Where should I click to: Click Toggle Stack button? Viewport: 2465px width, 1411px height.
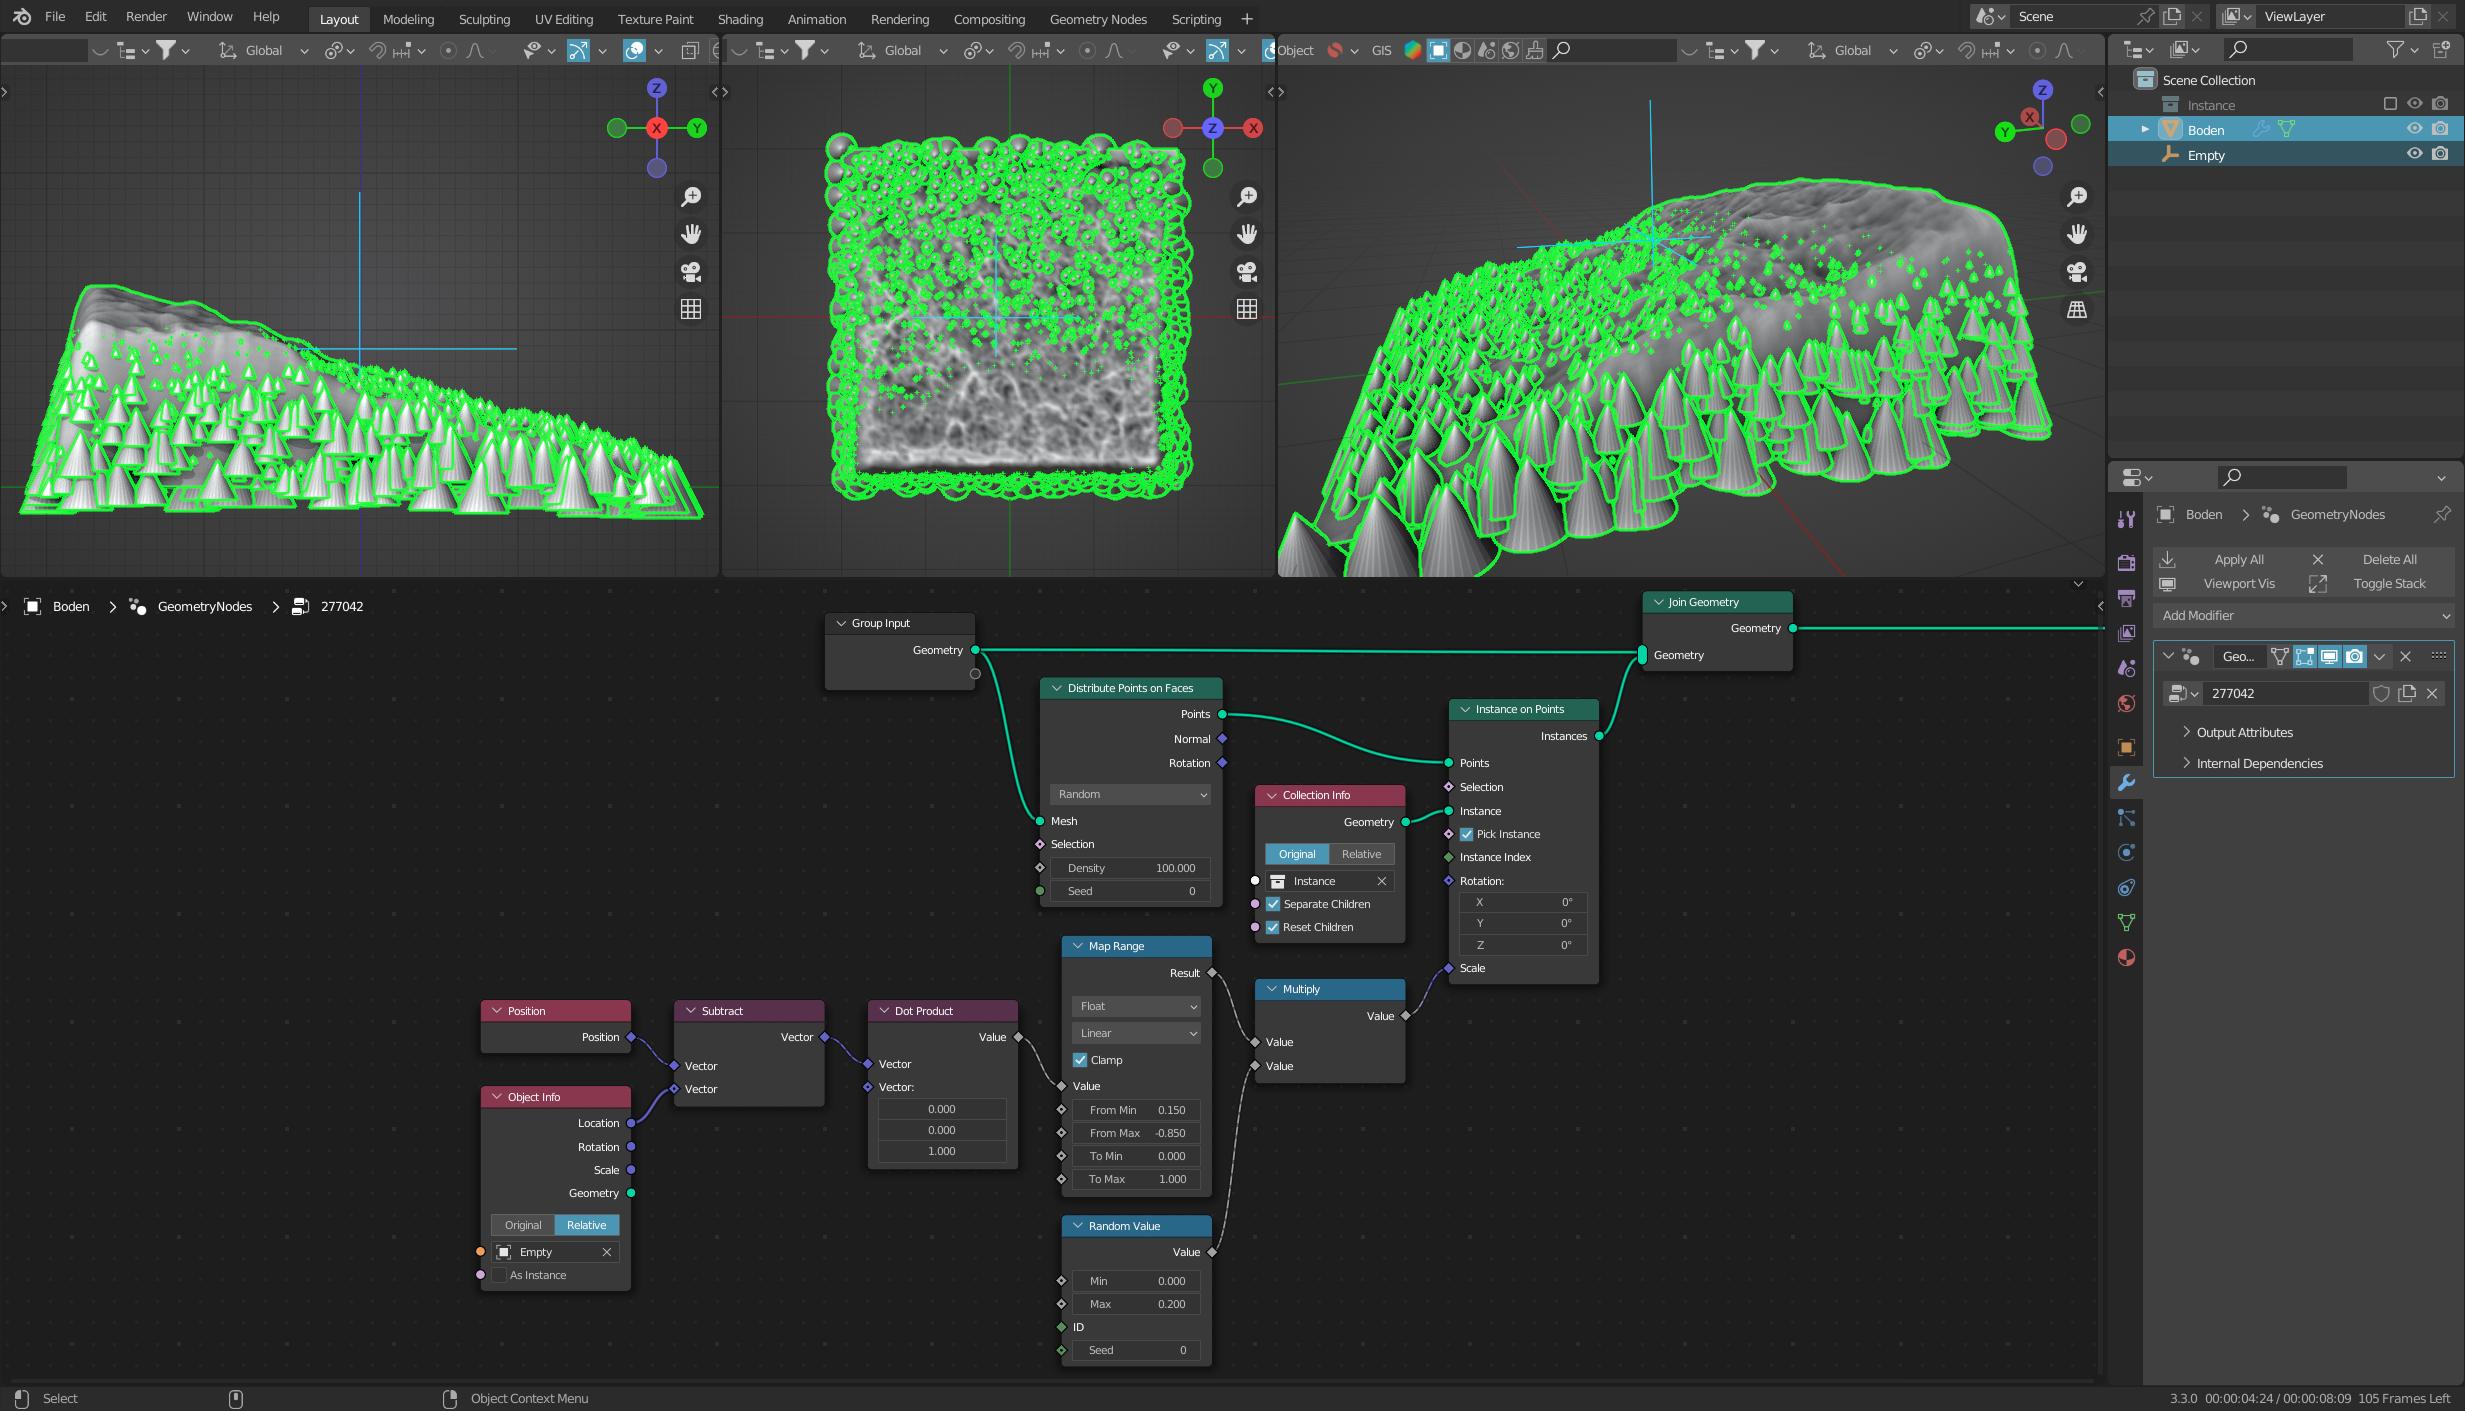2380,583
